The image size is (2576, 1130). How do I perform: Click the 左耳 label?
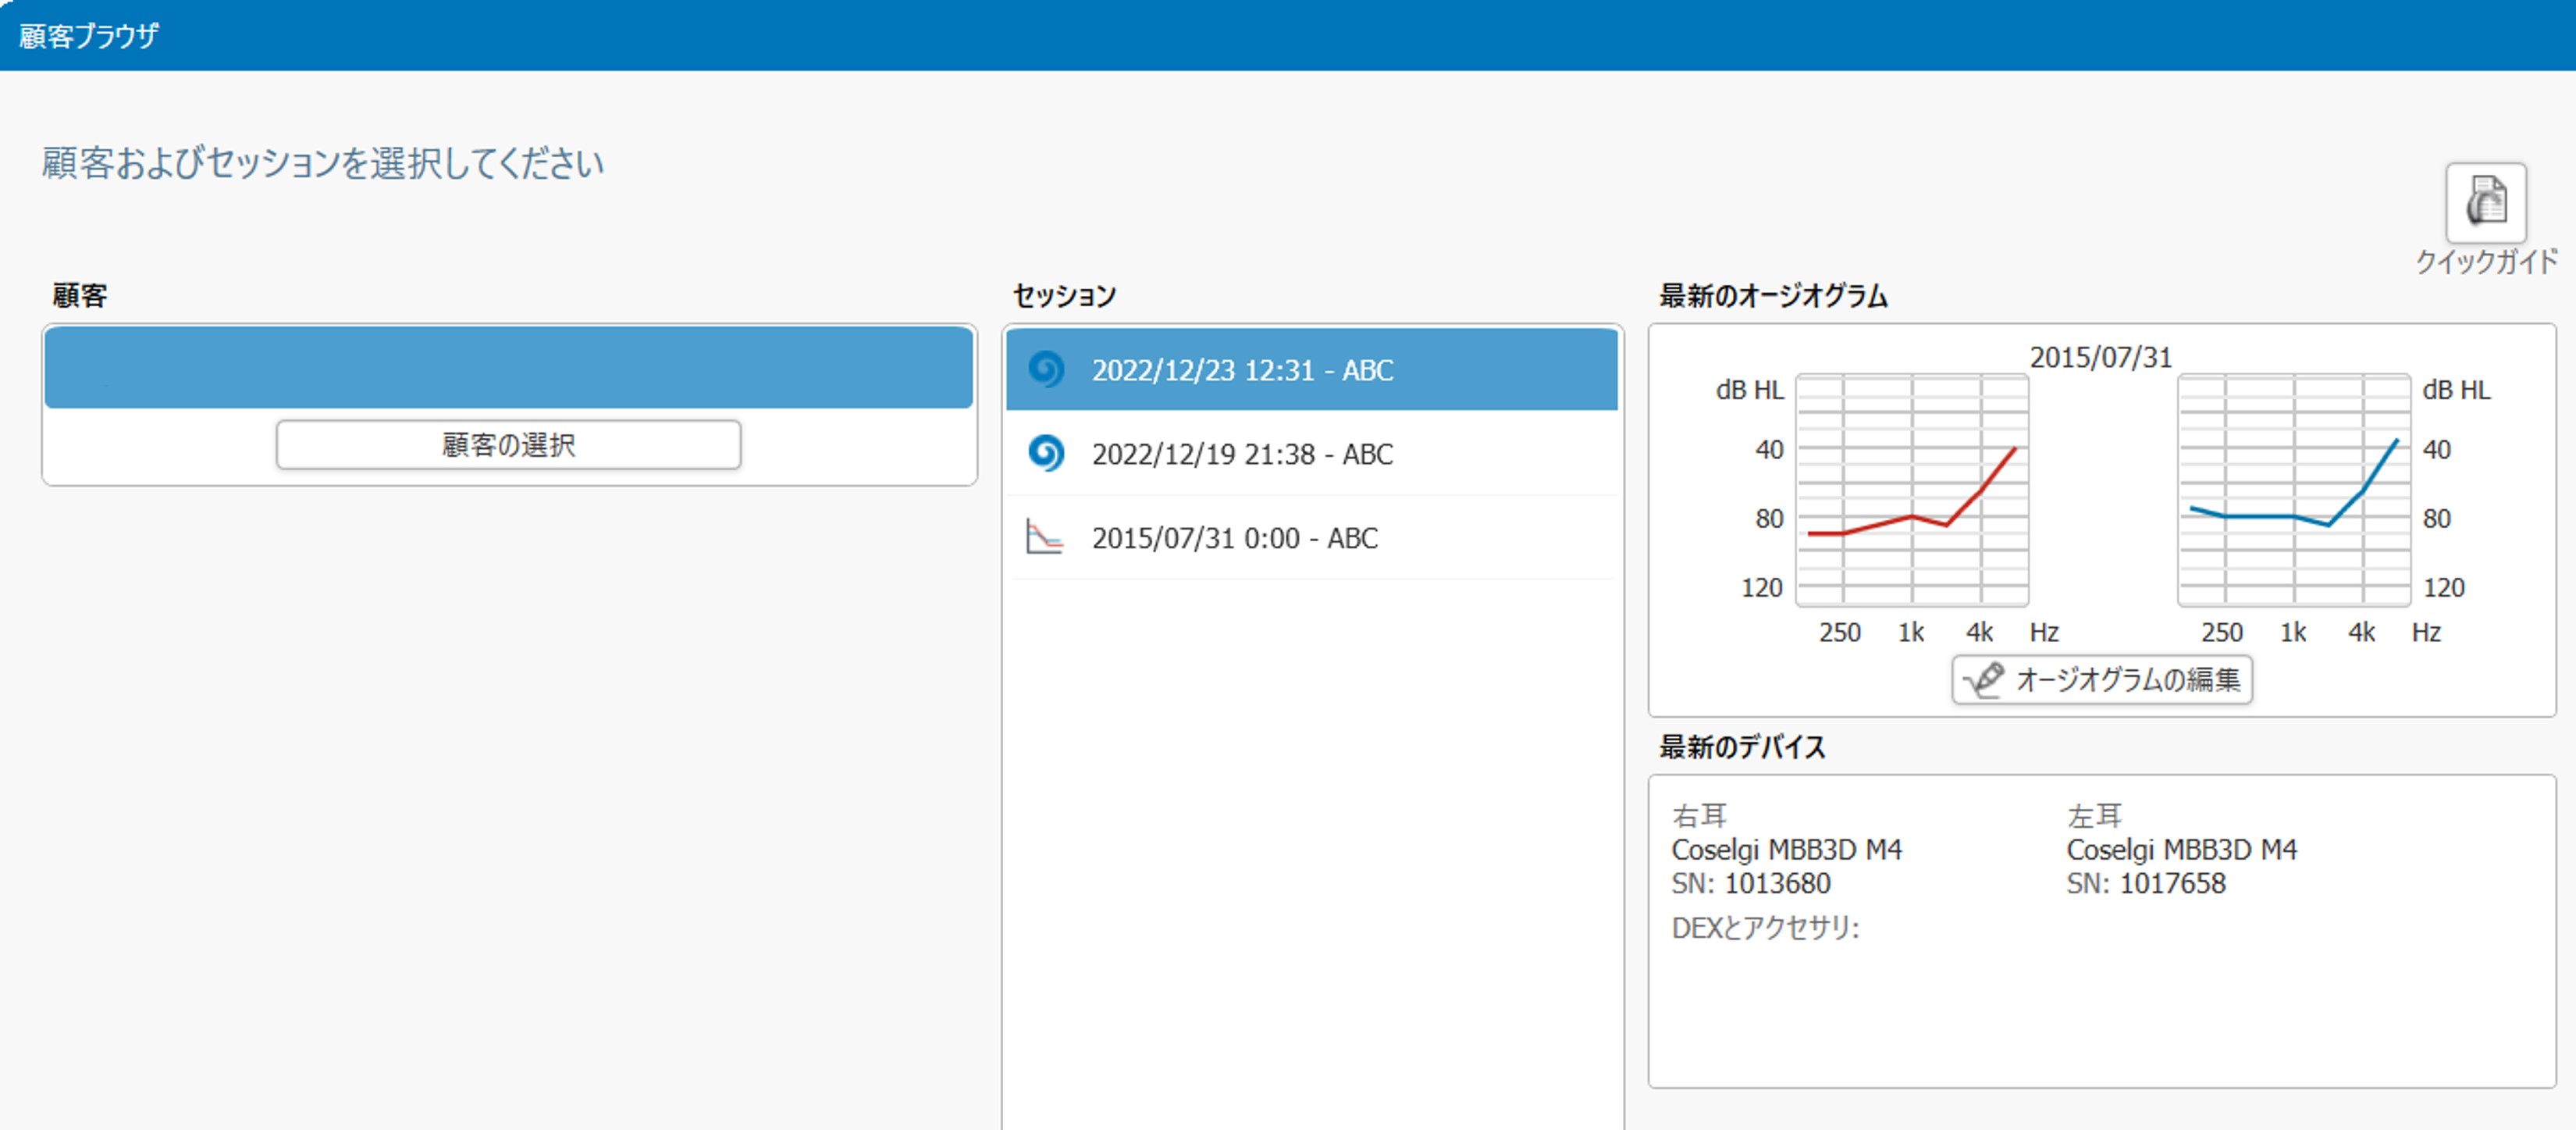pos(2094,816)
